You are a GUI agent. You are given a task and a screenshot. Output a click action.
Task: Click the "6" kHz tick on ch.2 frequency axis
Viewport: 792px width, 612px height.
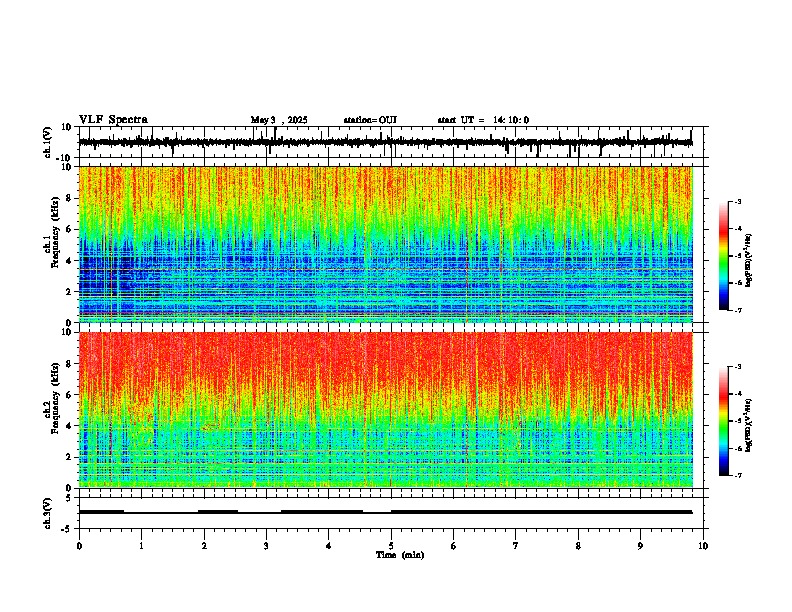[x=70, y=394]
